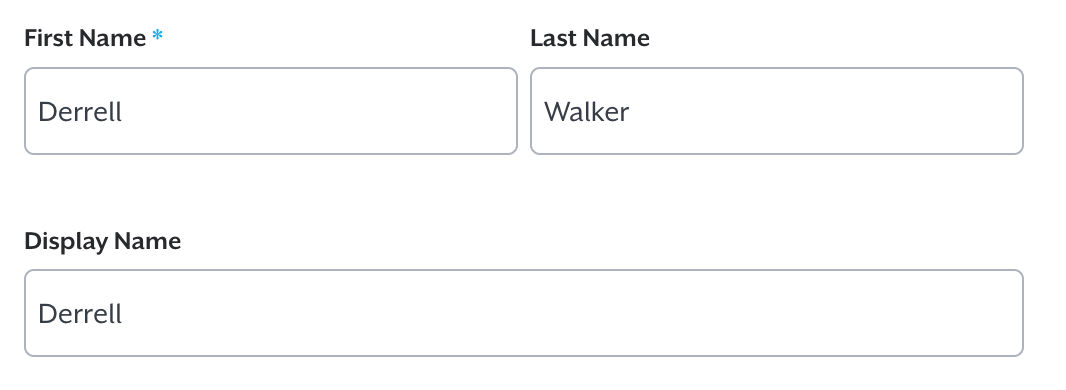Image resolution: width=1066 pixels, height=390 pixels.
Task: Focus the Last Name input field
Action: (776, 111)
